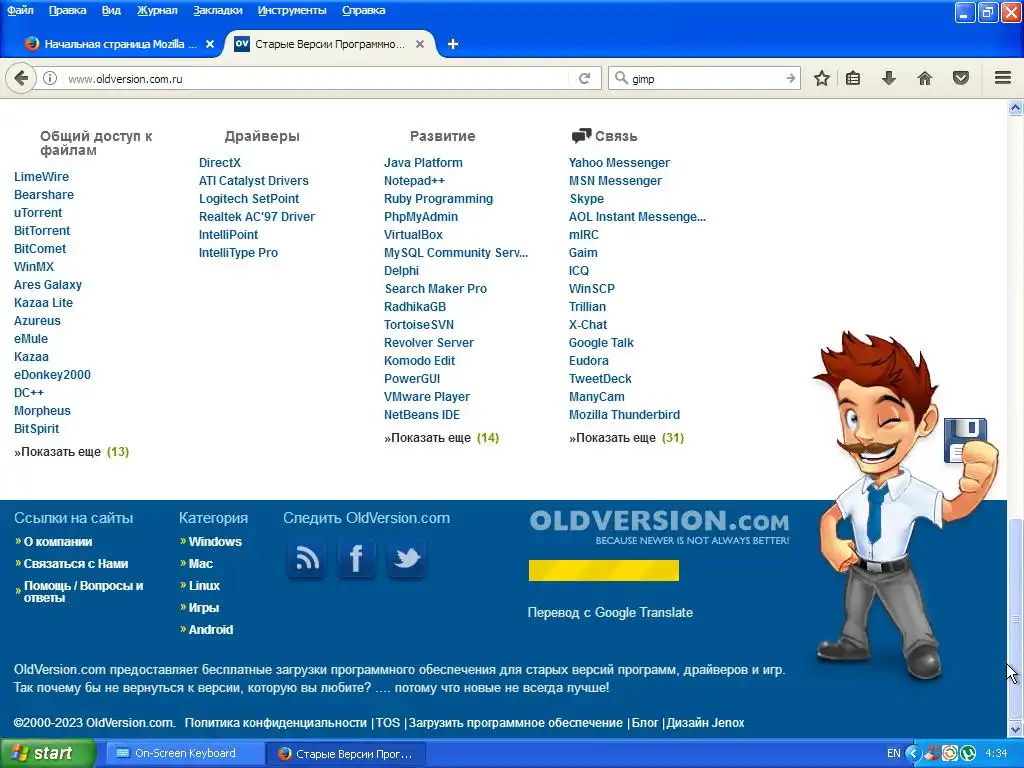The height and width of the screenshot is (768, 1024).
Task: Open site info icon in address bar
Action: click(50, 78)
